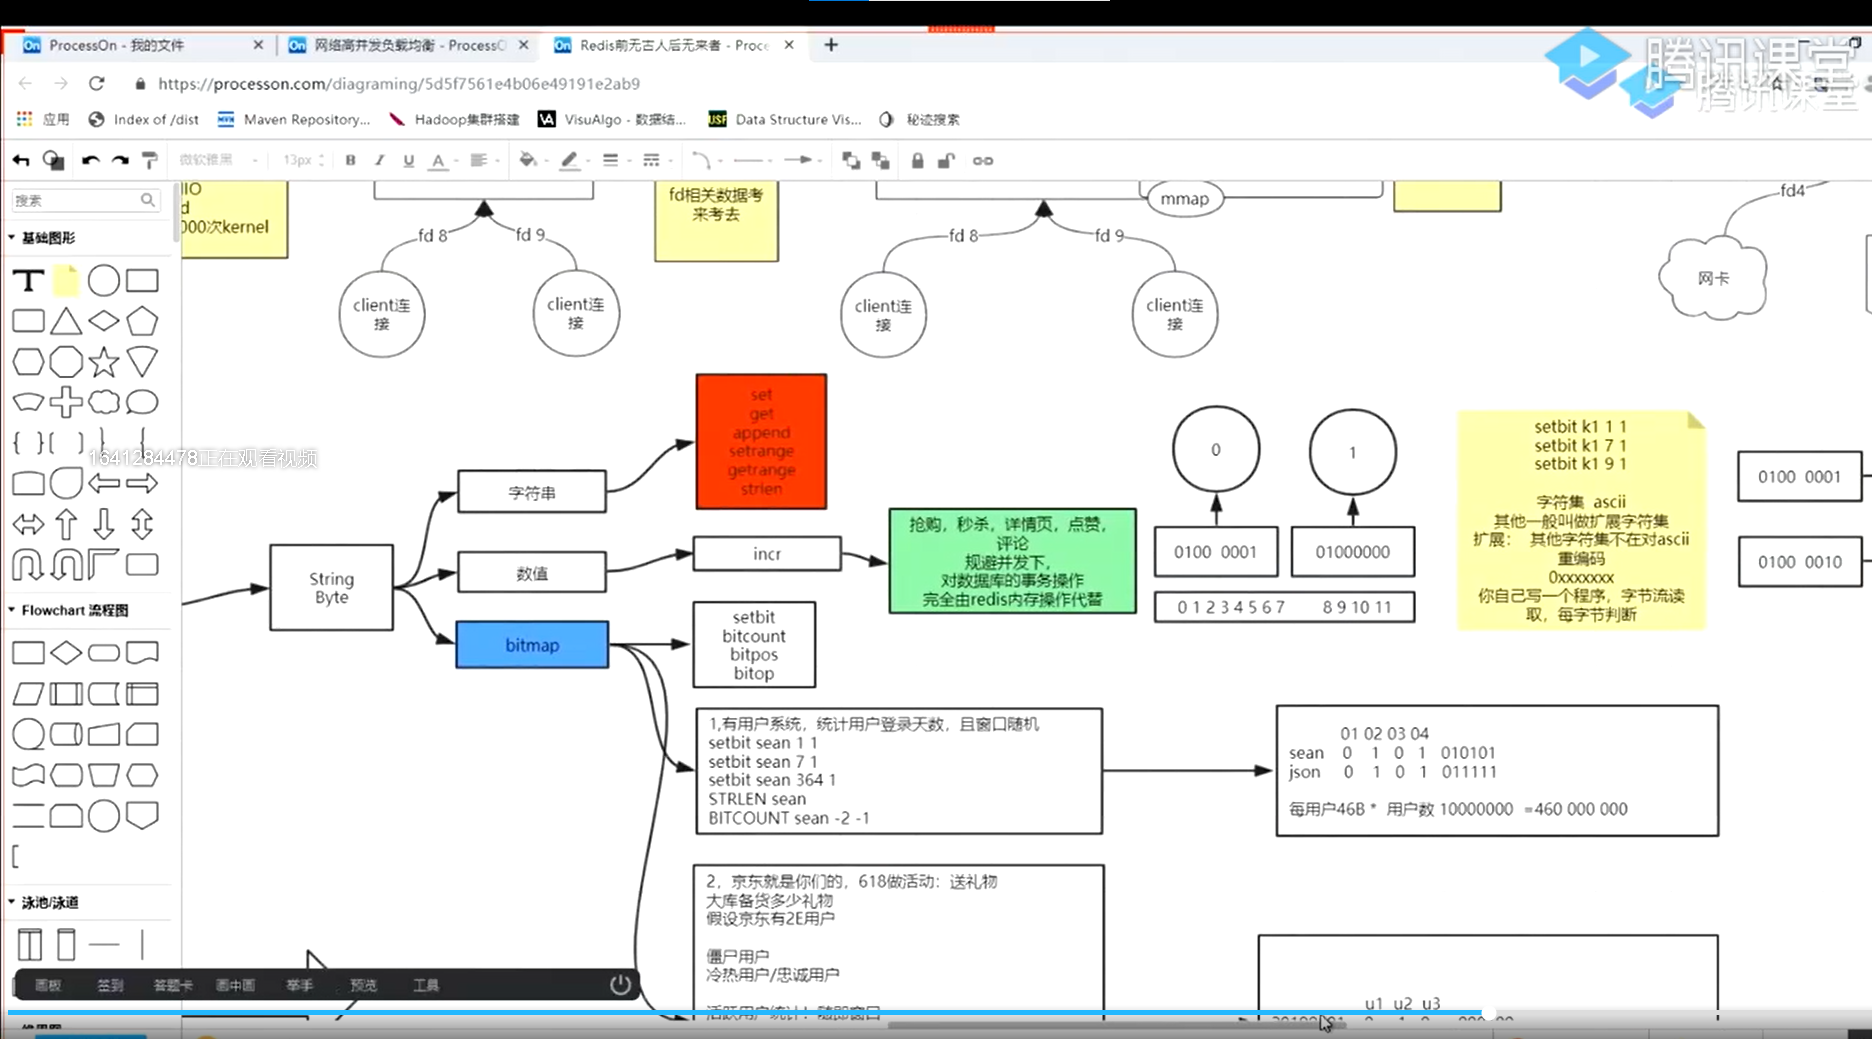This screenshot has height=1039, width=1872.
Task: Open the VisuAlgo bookmark
Action: 613,119
